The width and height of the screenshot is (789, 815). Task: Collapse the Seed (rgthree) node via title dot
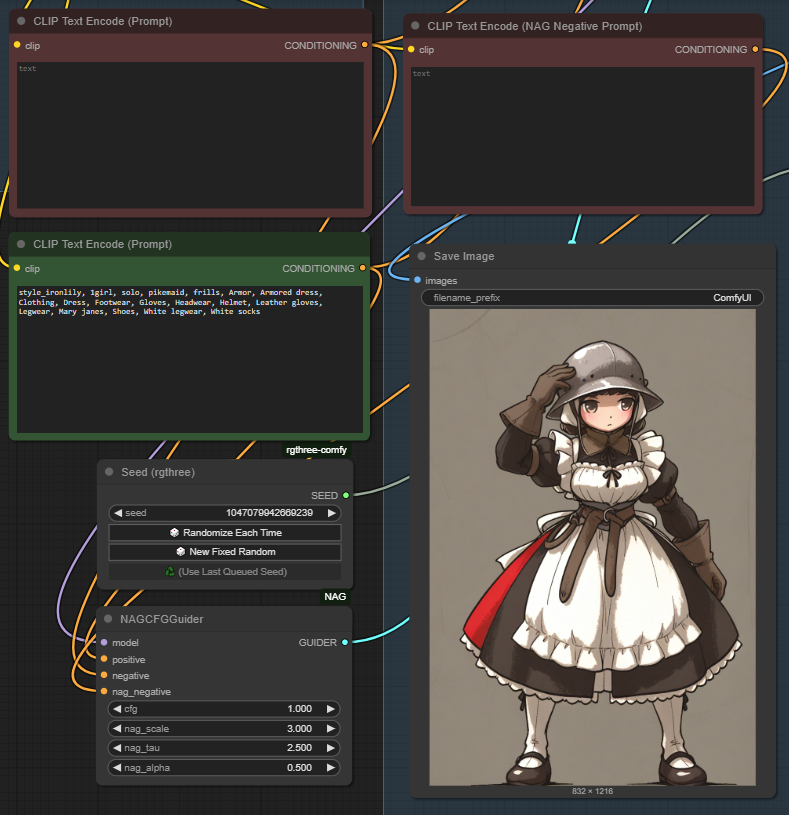click(109, 472)
